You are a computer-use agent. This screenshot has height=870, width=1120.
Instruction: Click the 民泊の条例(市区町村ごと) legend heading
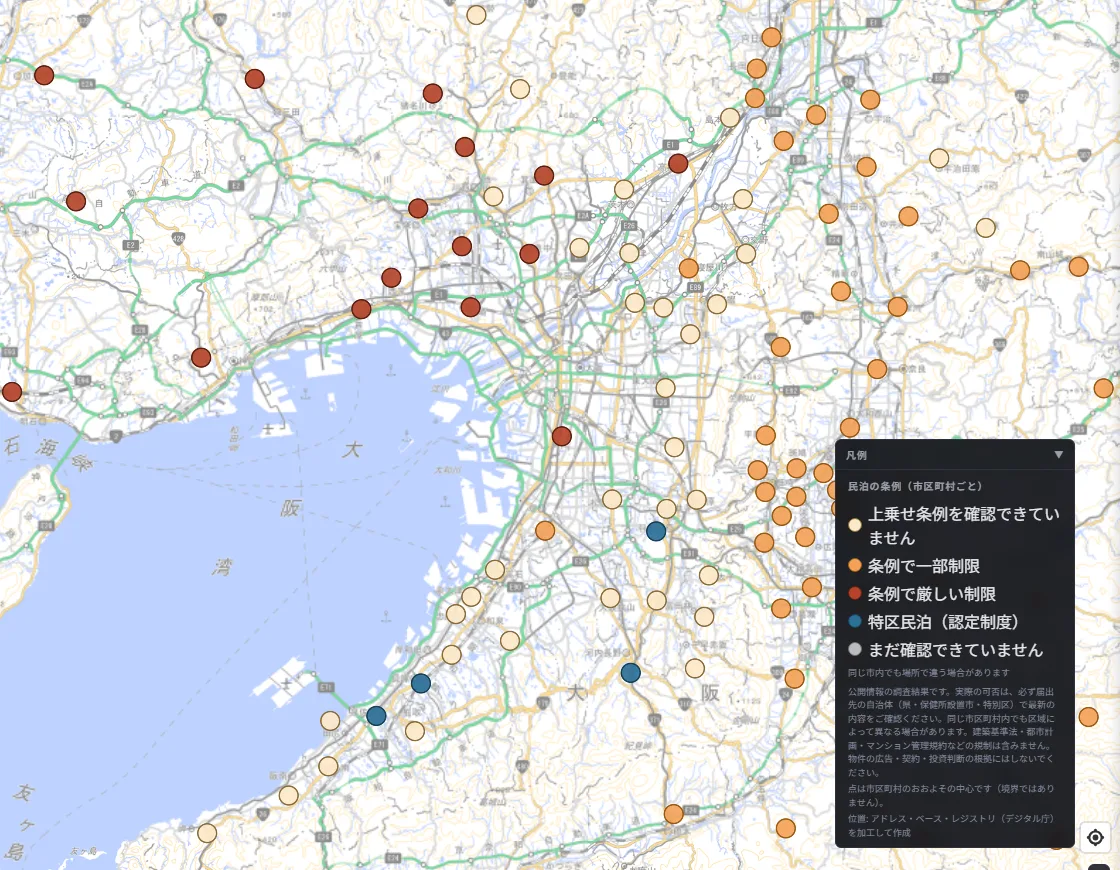pyautogui.click(x=914, y=486)
